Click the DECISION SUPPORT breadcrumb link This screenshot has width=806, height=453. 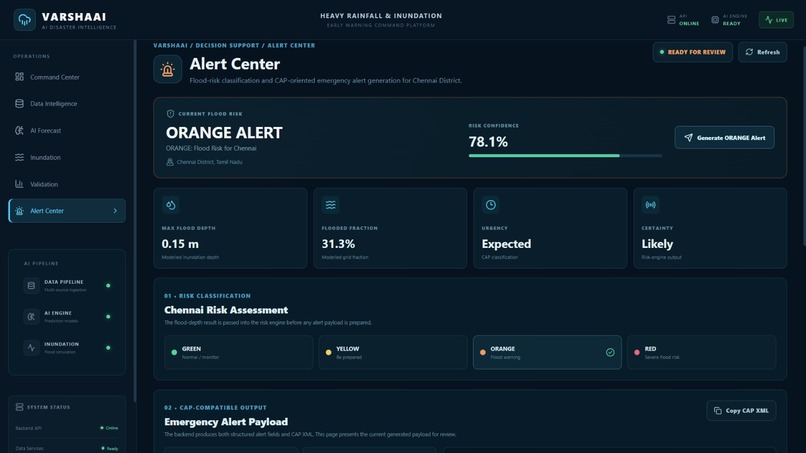tap(227, 45)
